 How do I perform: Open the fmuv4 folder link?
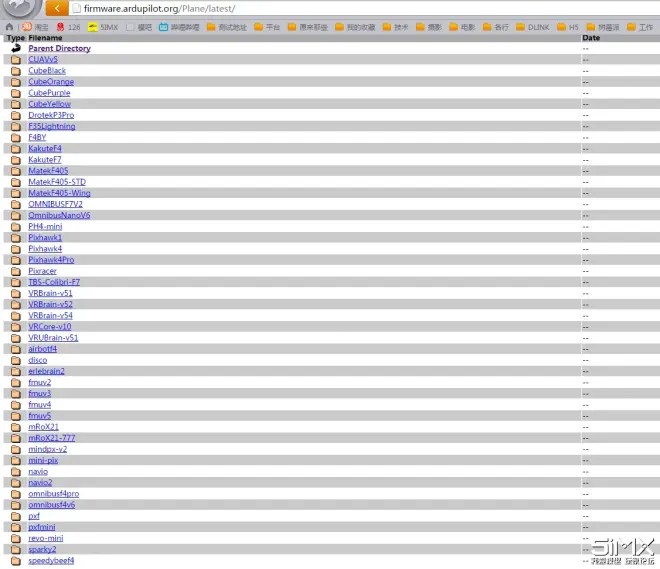click(40, 404)
